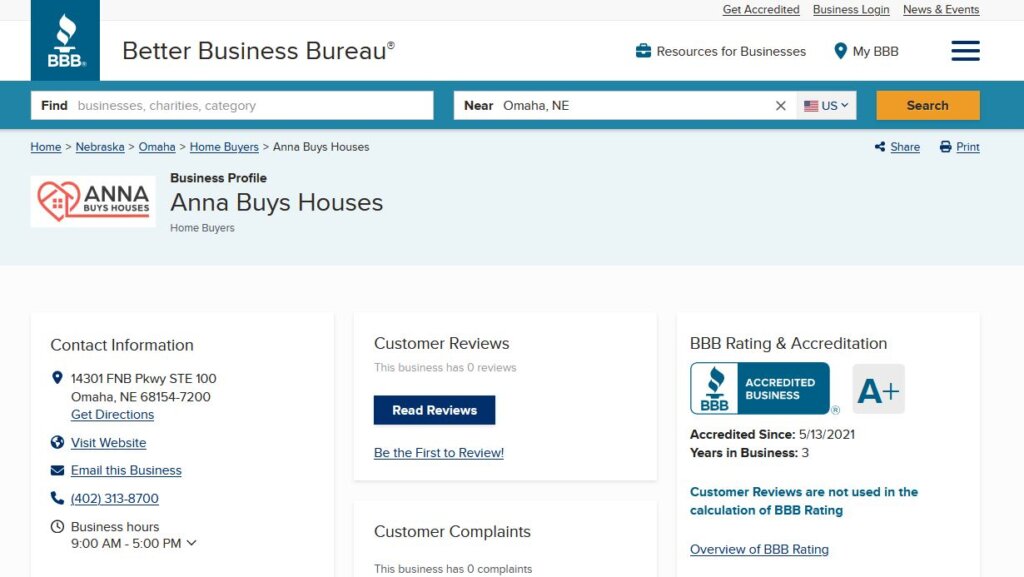
Task: Click the envelope icon beside Email this Business
Action: (x=57, y=470)
